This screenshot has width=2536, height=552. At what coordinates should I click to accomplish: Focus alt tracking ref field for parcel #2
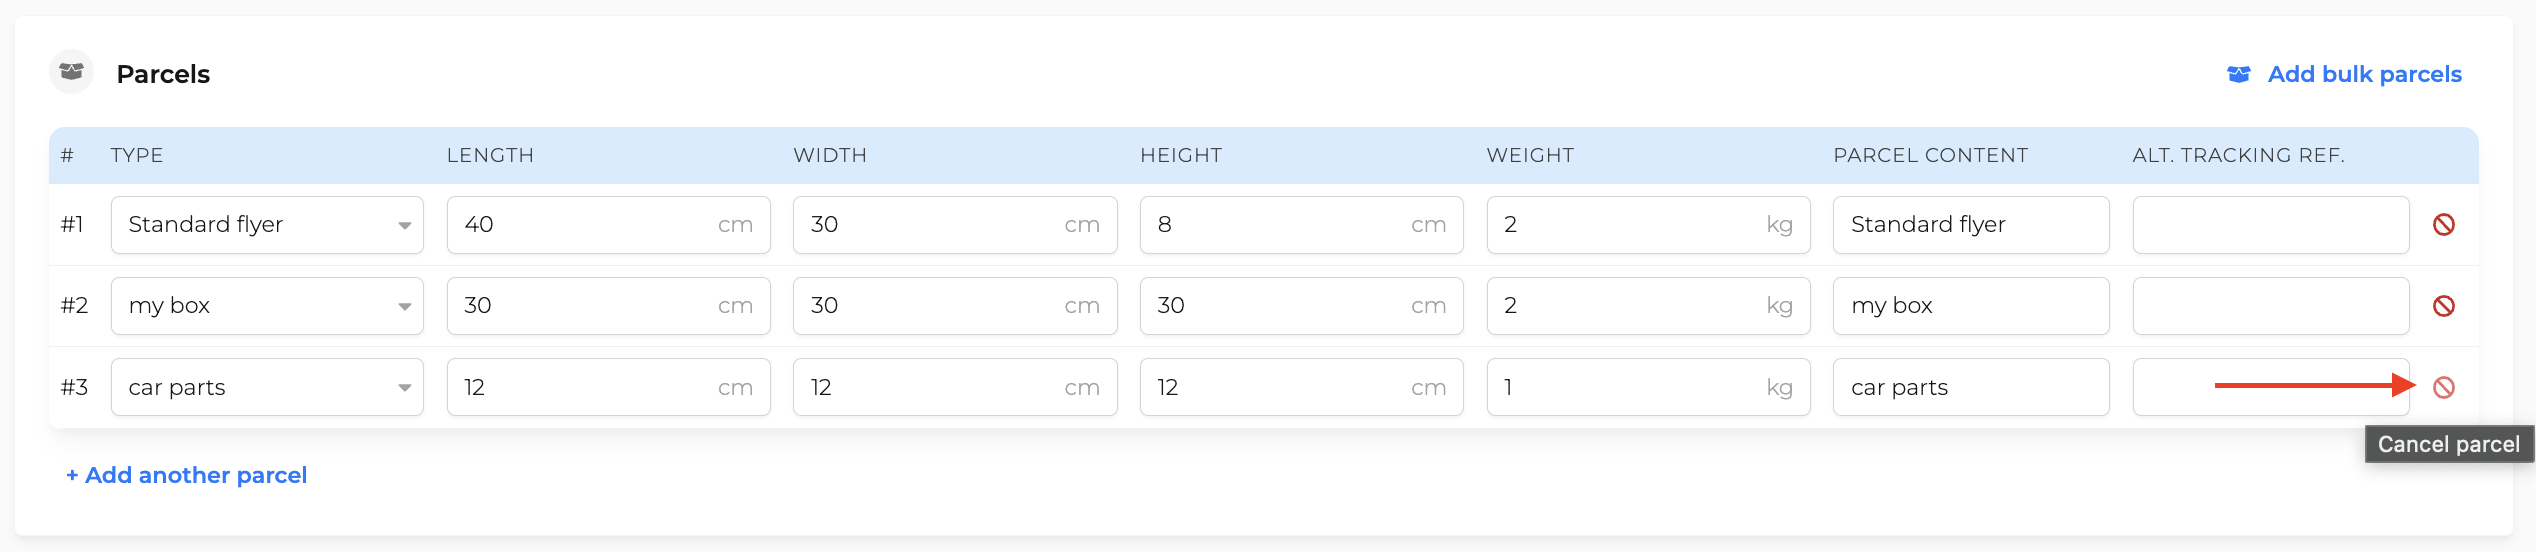click(x=2271, y=306)
